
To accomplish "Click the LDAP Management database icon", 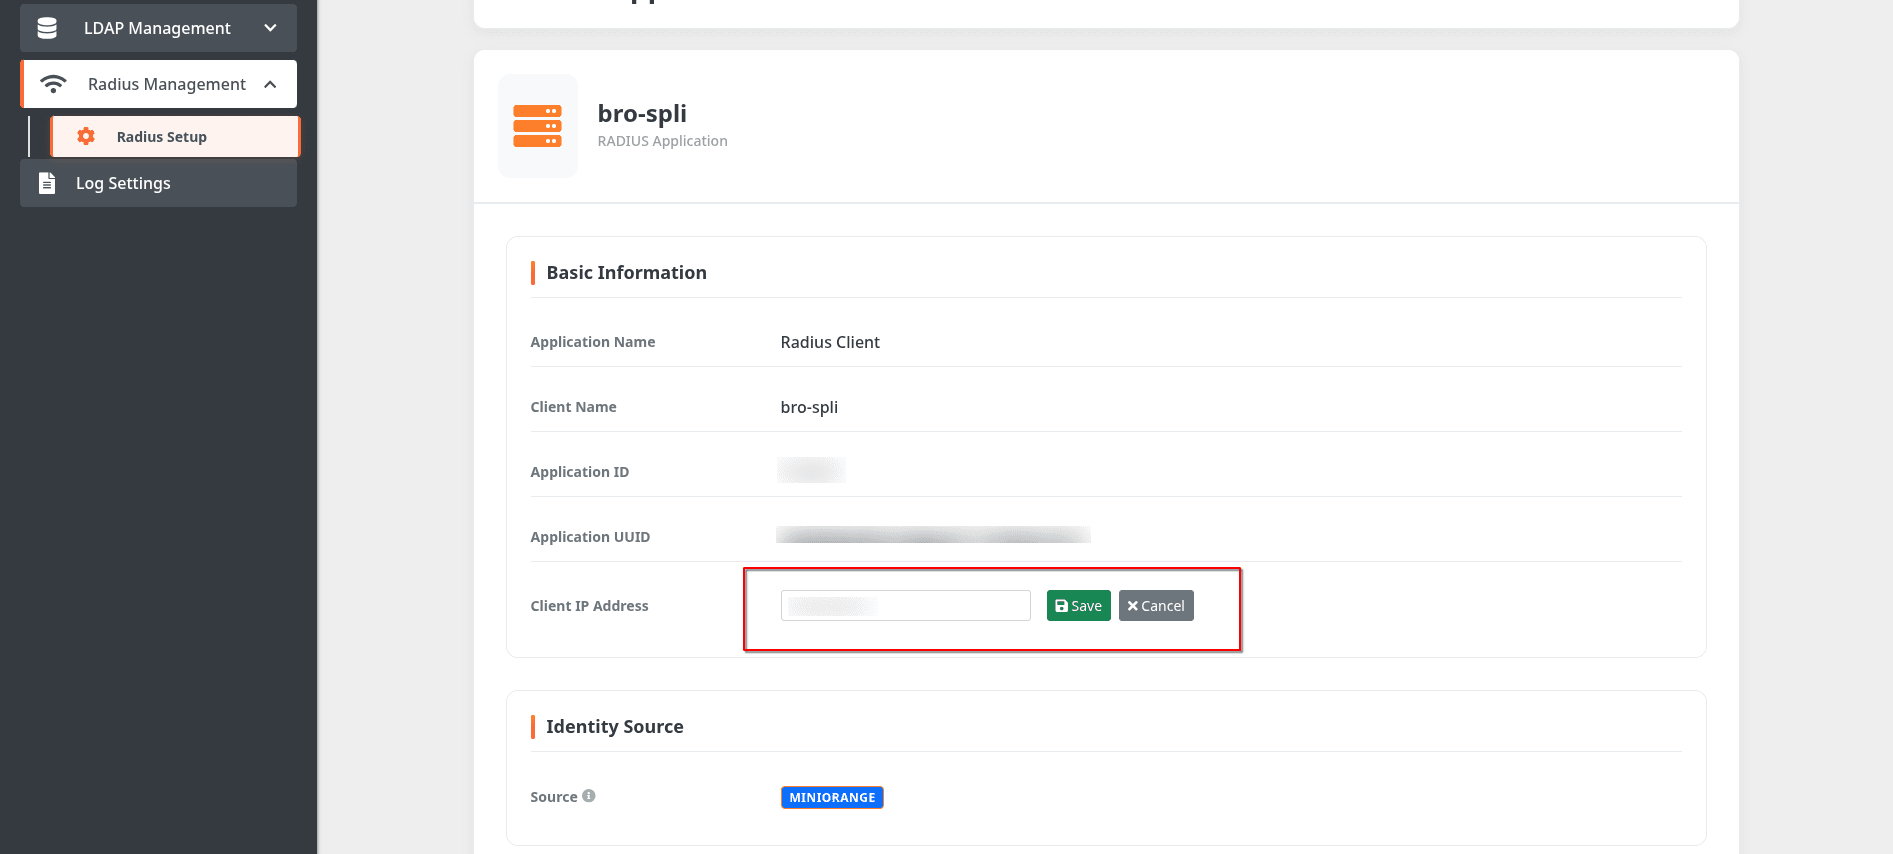I will 47,28.
